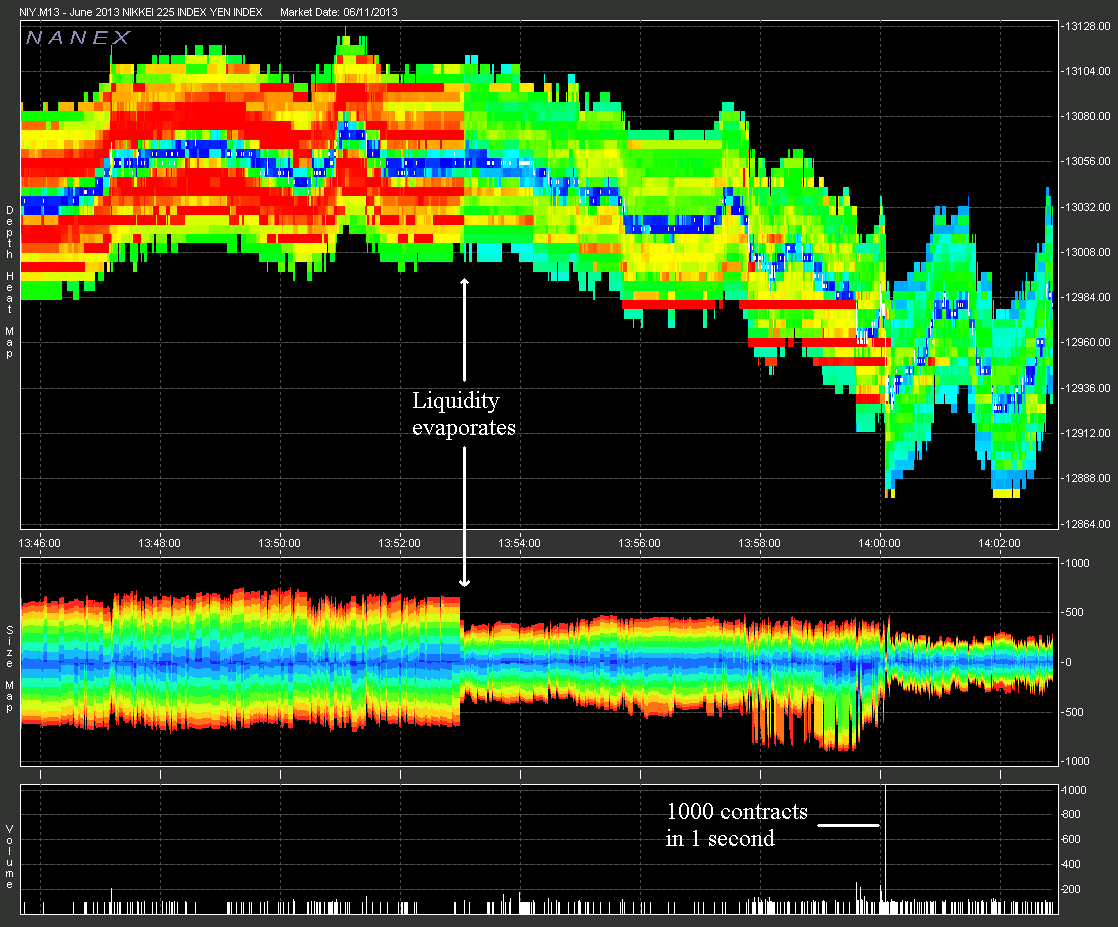Select the 13:58:00 time marker

pos(760,543)
